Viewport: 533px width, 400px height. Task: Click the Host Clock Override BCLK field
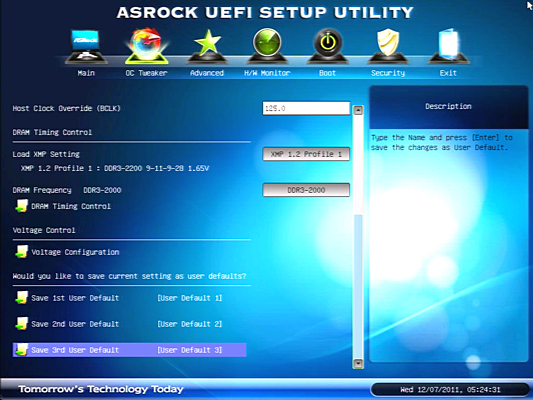306,108
